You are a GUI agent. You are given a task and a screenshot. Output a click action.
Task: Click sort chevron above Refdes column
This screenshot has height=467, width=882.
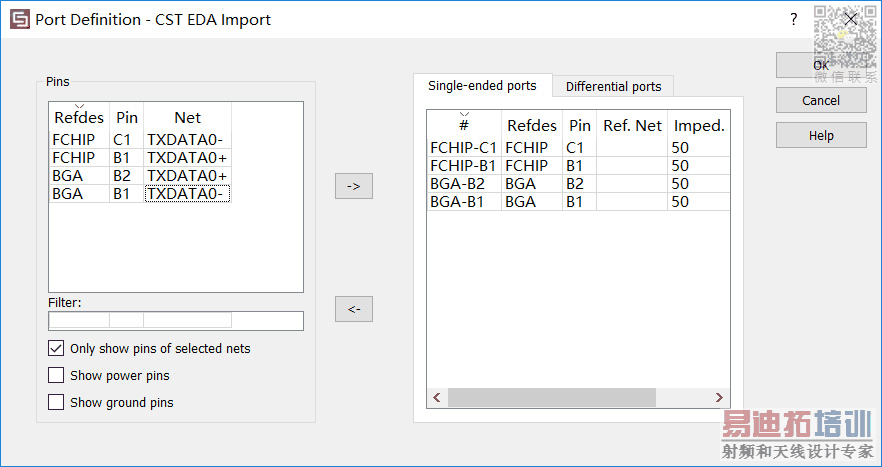click(79, 107)
